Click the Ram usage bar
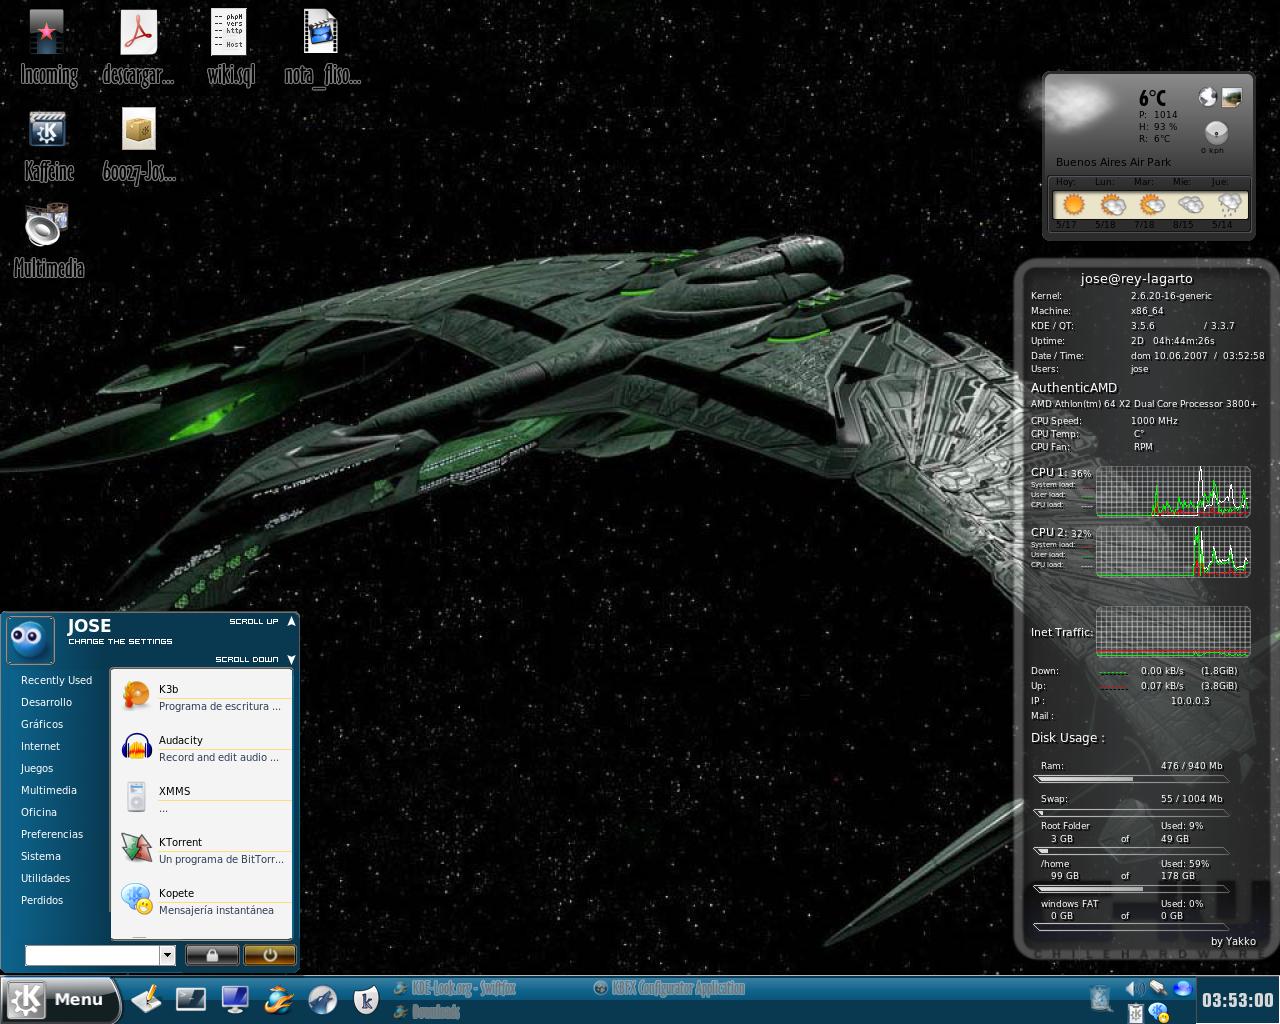The height and width of the screenshot is (1024, 1280). pos(1131,778)
